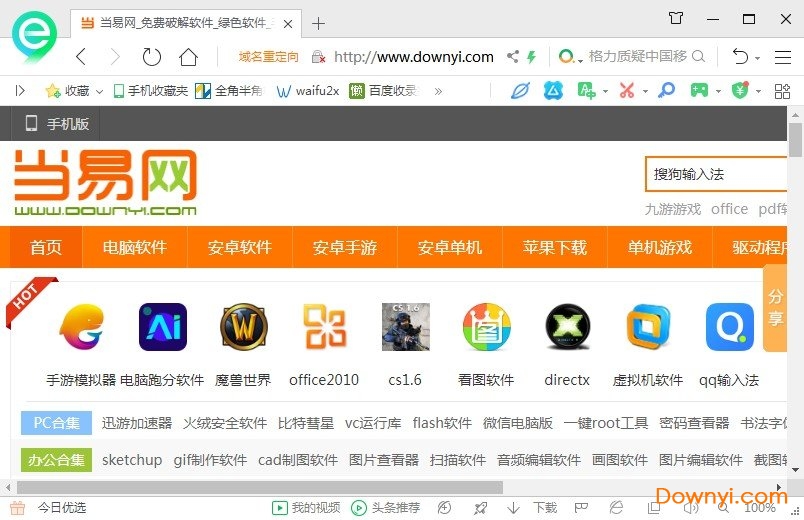Open the 迅游加速器 link
Image resolution: width=804 pixels, height=520 pixels.
coord(137,423)
